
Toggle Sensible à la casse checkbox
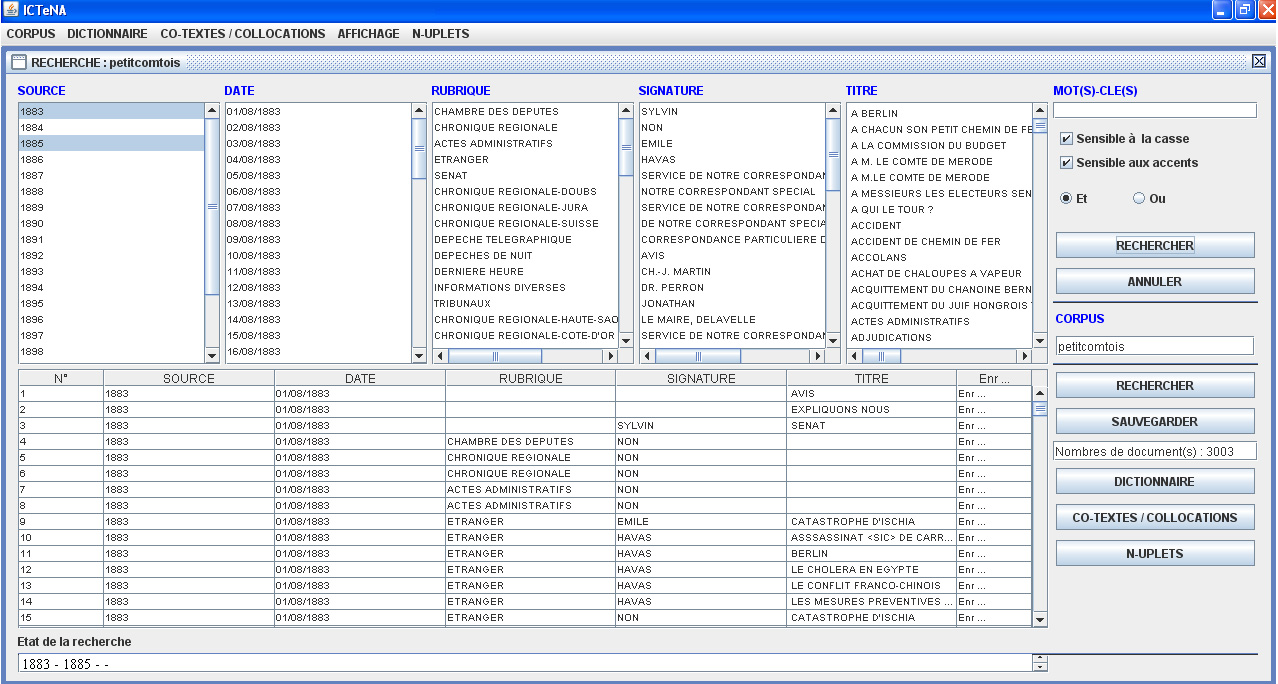click(x=1066, y=139)
